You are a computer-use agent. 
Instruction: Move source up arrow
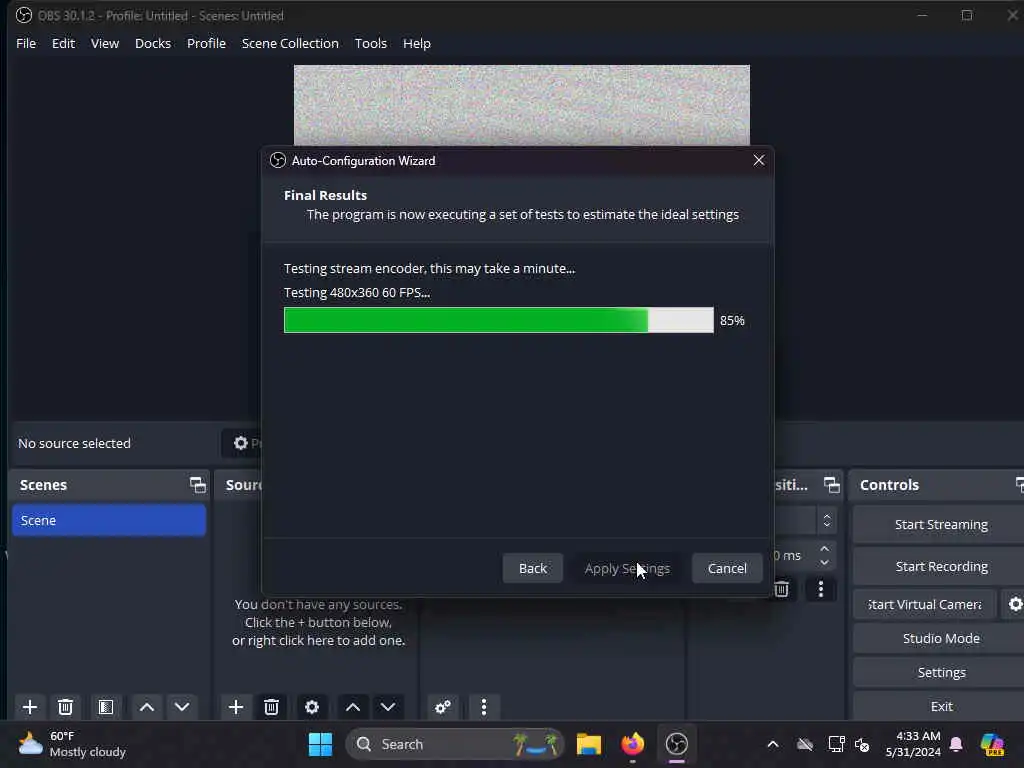[353, 707]
